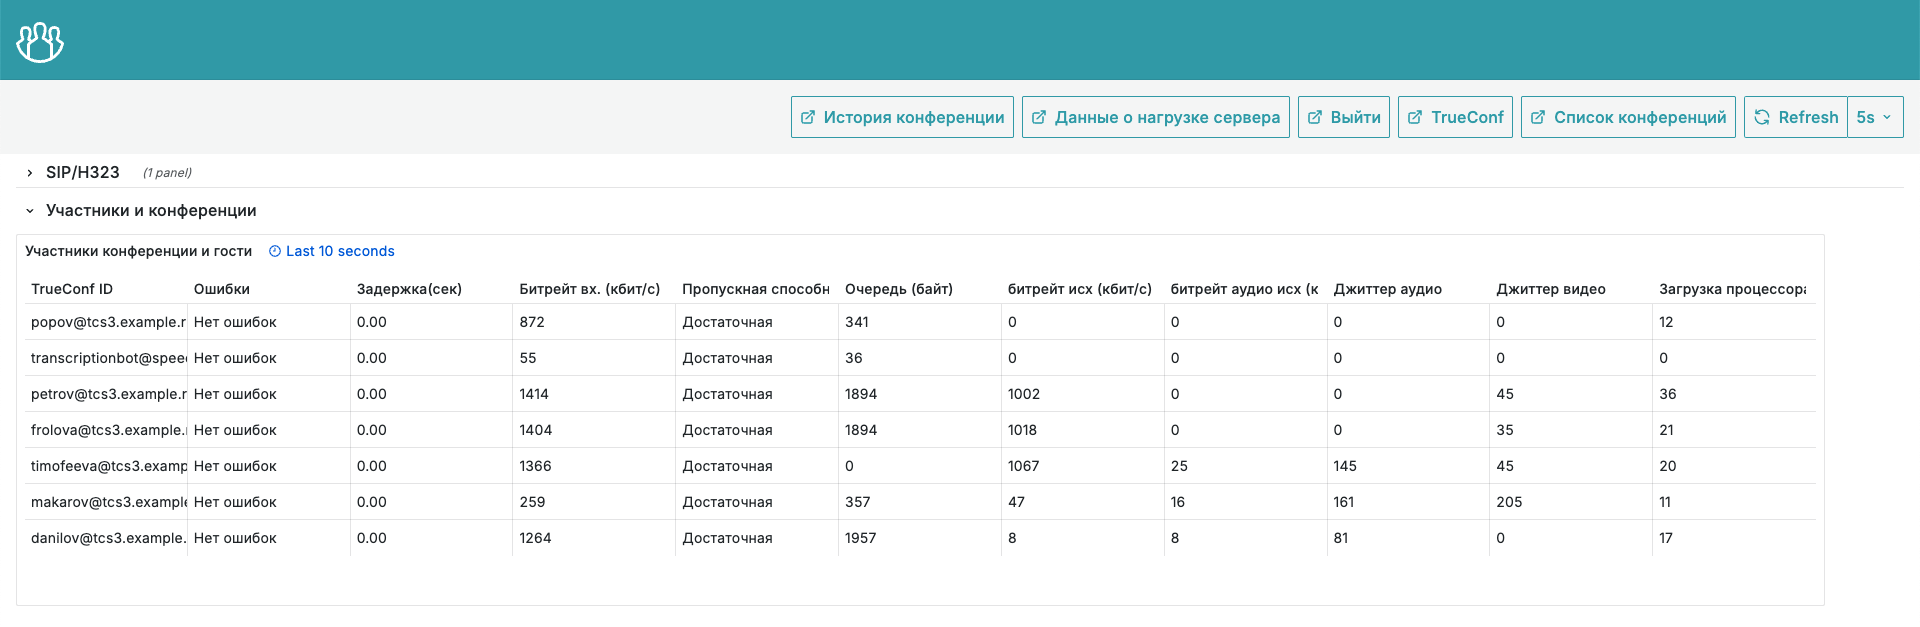
Task: Click video jitter value 205
Action: pyautogui.click(x=1509, y=502)
